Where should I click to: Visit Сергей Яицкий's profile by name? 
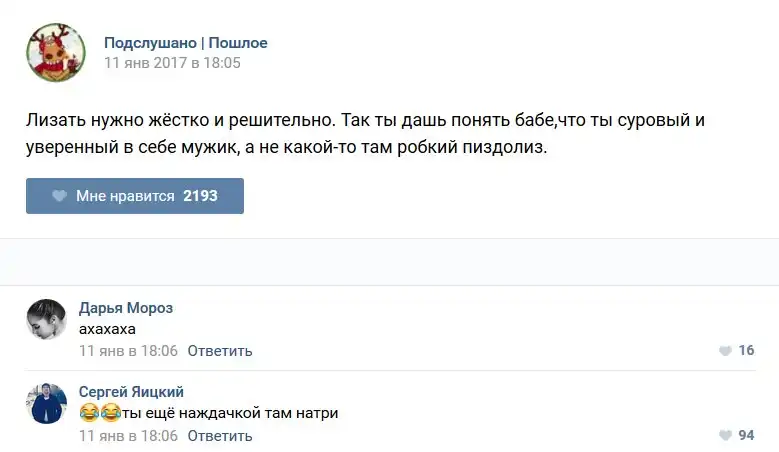pyautogui.click(x=131, y=392)
